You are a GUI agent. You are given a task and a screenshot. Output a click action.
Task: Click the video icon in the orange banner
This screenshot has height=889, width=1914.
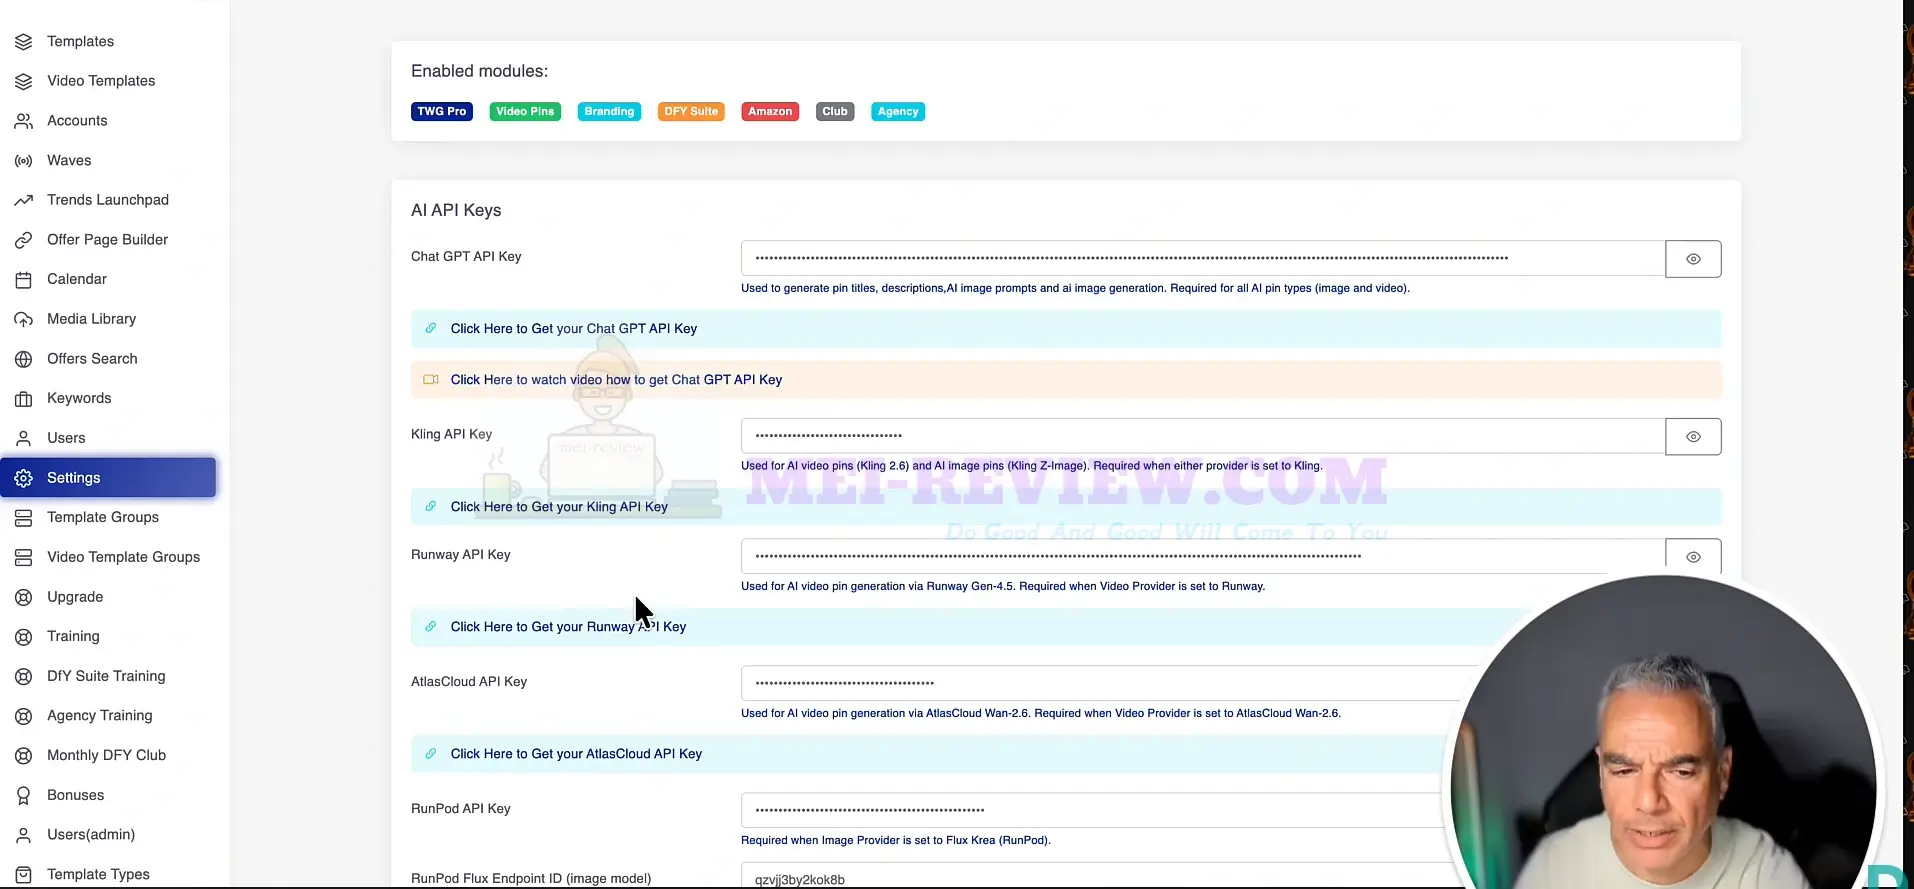431,380
